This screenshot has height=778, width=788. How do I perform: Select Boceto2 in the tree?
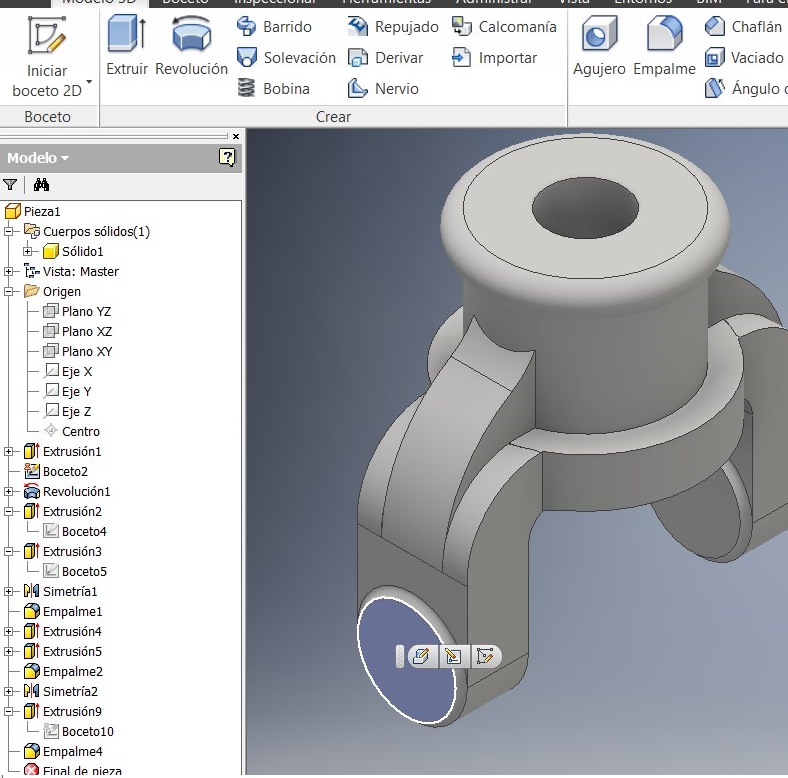(56, 471)
